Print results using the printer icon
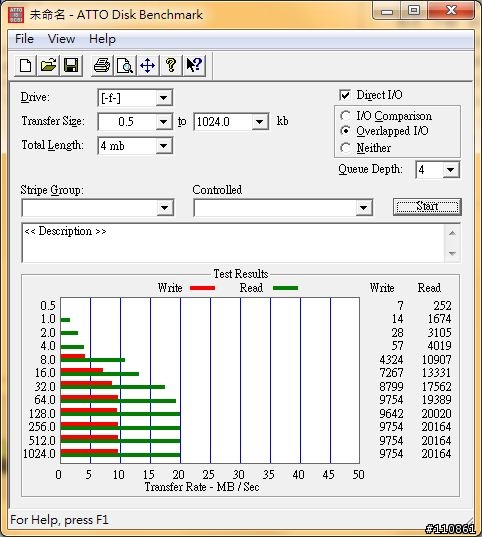Viewport: 482px width, 537px height. (x=102, y=65)
